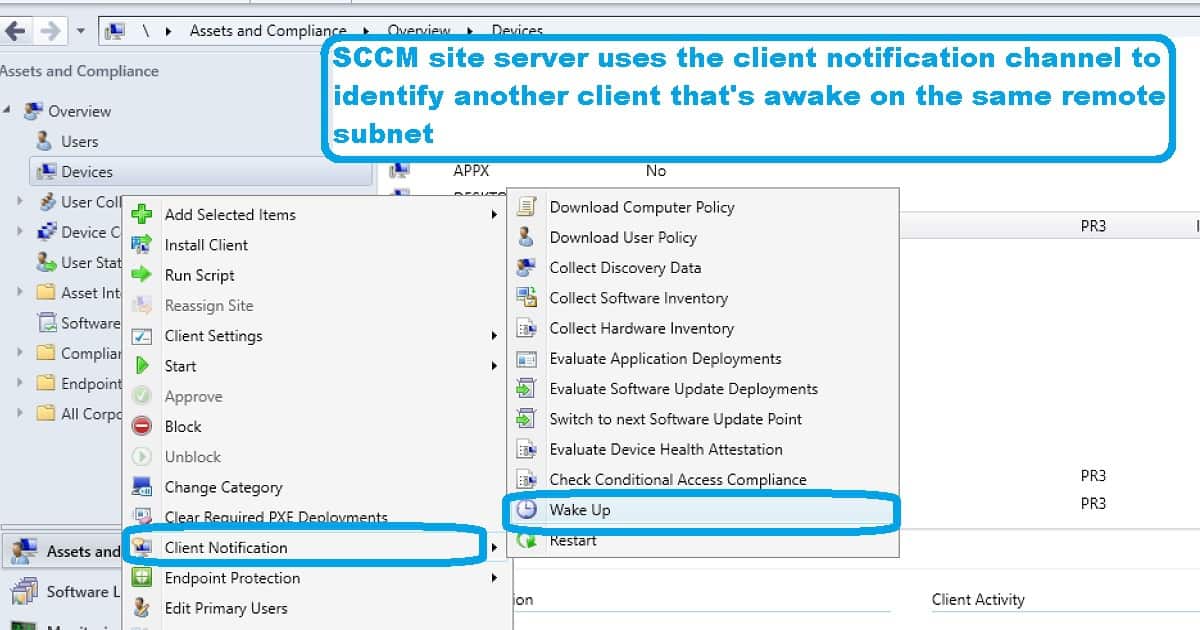Viewport: 1200px width, 630px height.
Task: Expand the Device Collections node
Action: click(x=20, y=231)
